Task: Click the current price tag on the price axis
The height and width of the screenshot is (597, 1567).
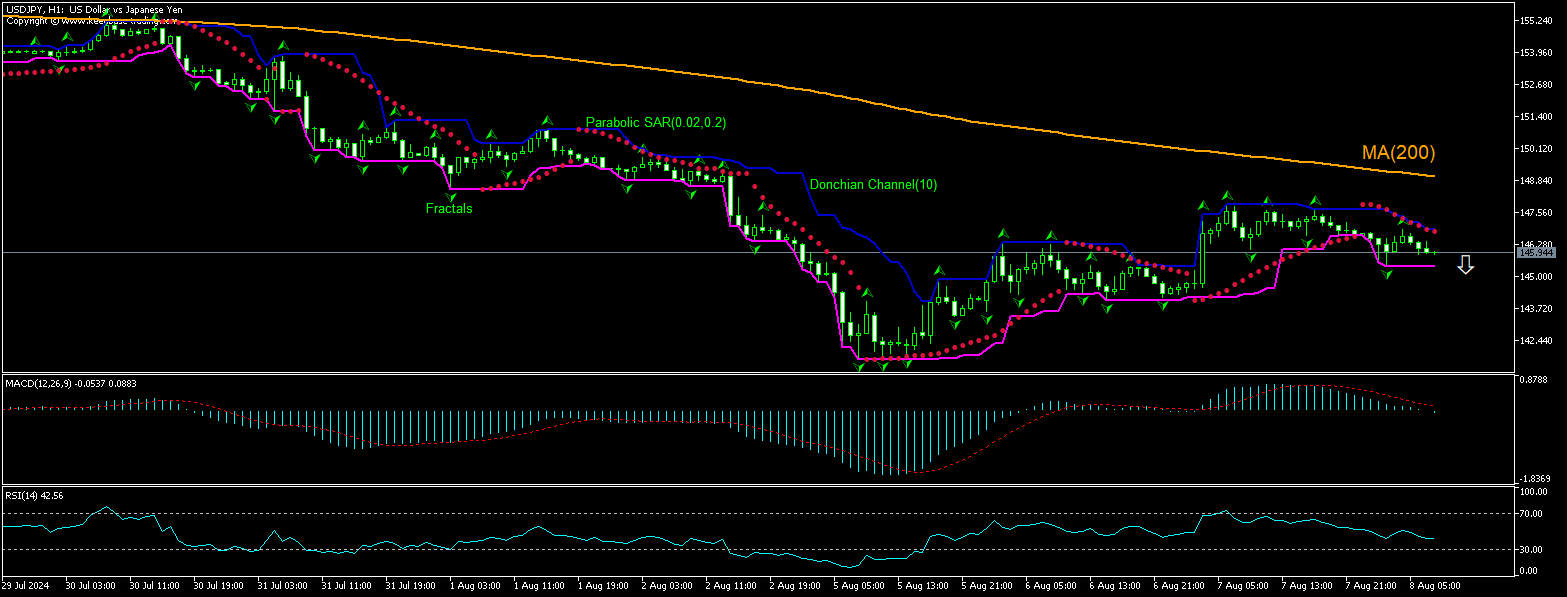Action: tap(1537, 254)
